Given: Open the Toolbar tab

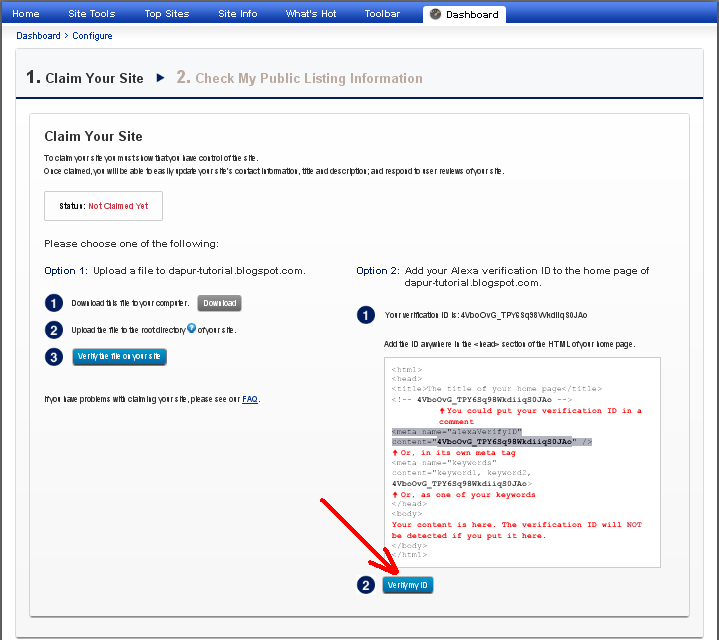Looking at the screenshot, I should 382,14.
